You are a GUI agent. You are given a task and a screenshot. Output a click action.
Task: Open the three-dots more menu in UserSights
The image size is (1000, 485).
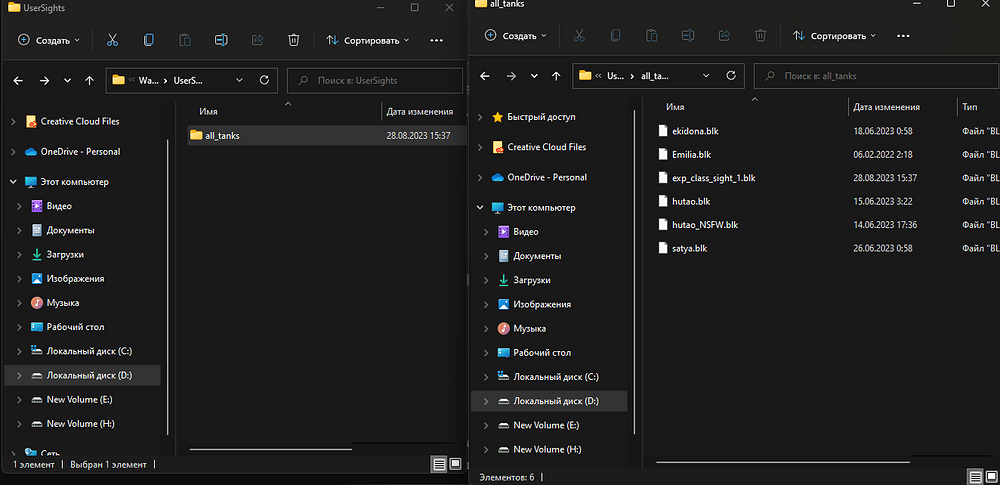[436, 40]
